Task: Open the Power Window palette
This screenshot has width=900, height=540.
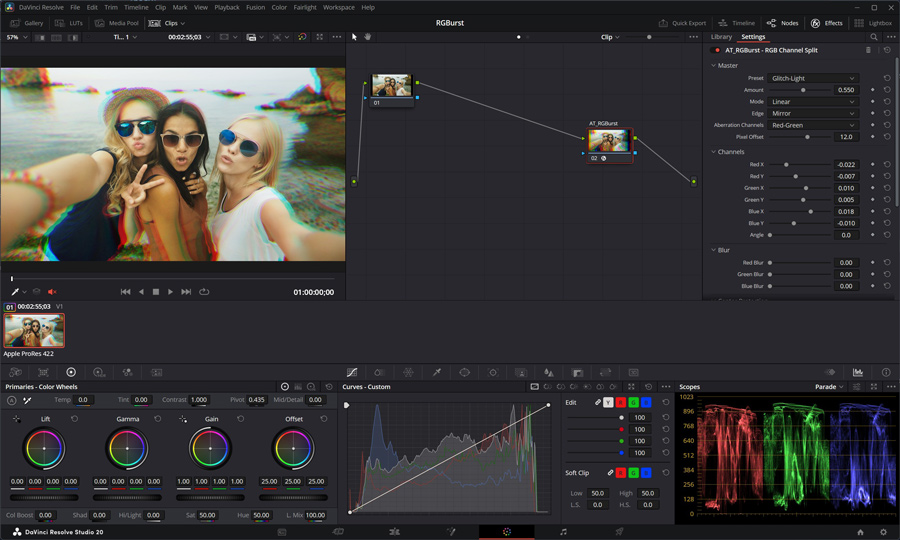Action: click(x=464, y=372)
